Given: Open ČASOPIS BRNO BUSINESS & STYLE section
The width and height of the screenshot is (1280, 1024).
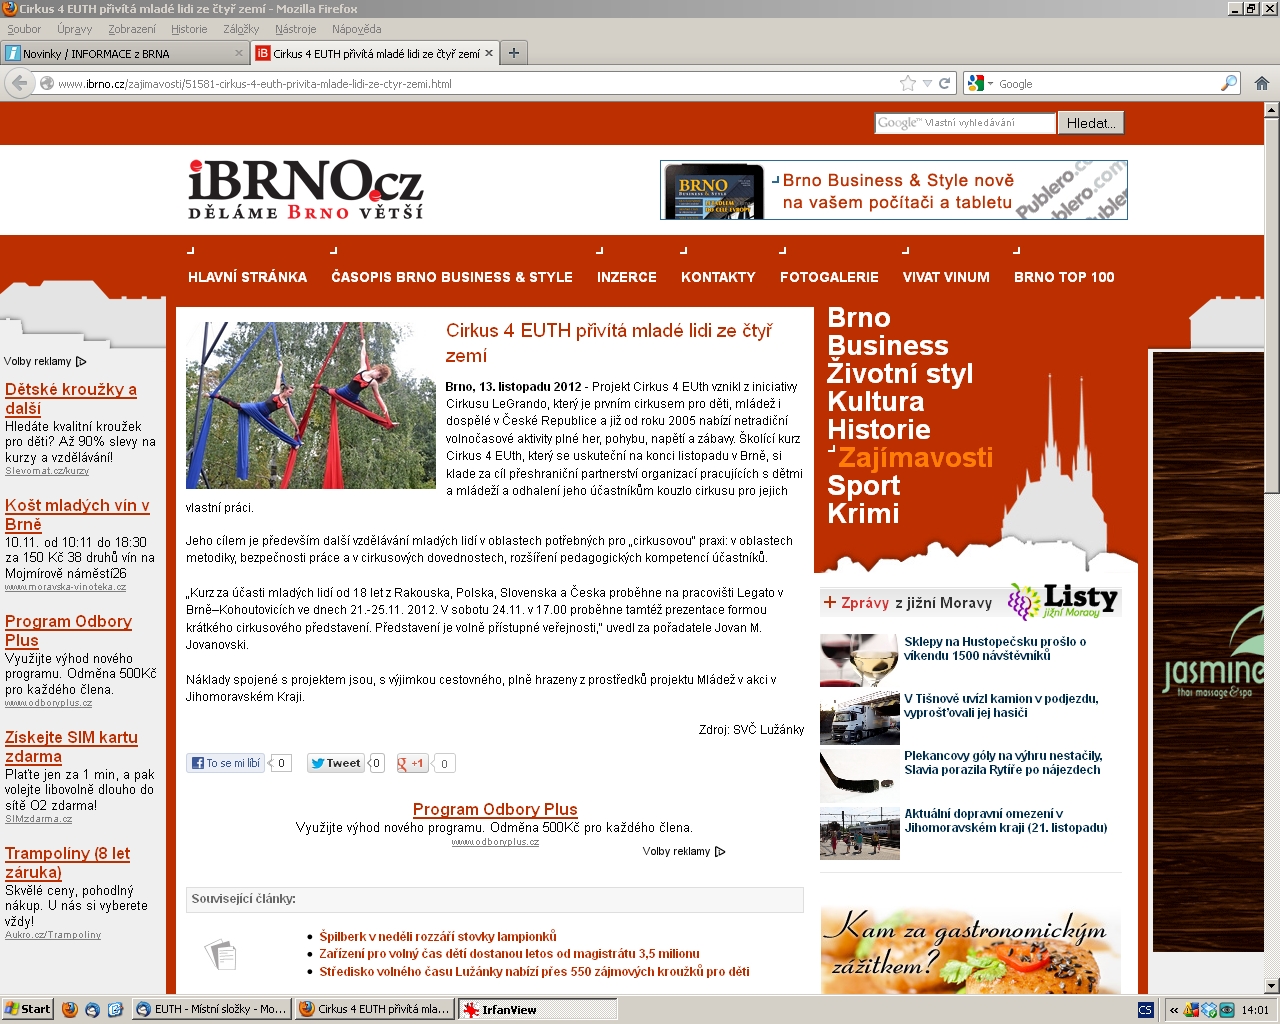Looking at the screenshot, I should click(452, 277).
